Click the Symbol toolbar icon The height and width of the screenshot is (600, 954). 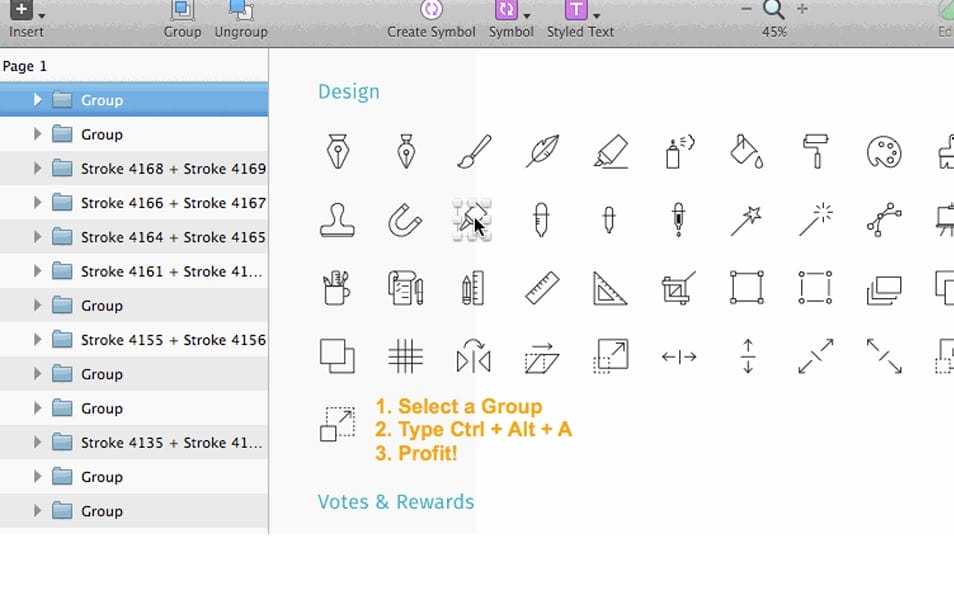click(x=506, y=10)
